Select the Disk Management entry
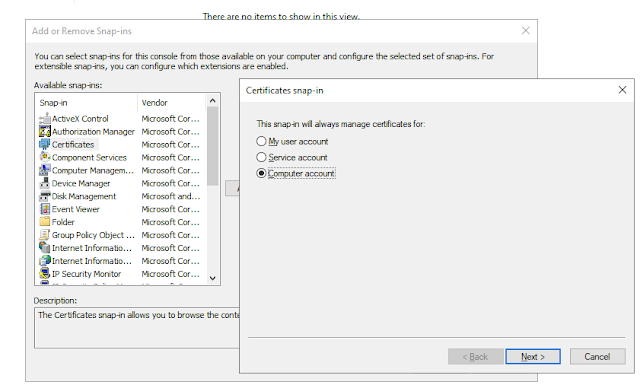This screenshot has width=640, height=388. tap(84, 196)
